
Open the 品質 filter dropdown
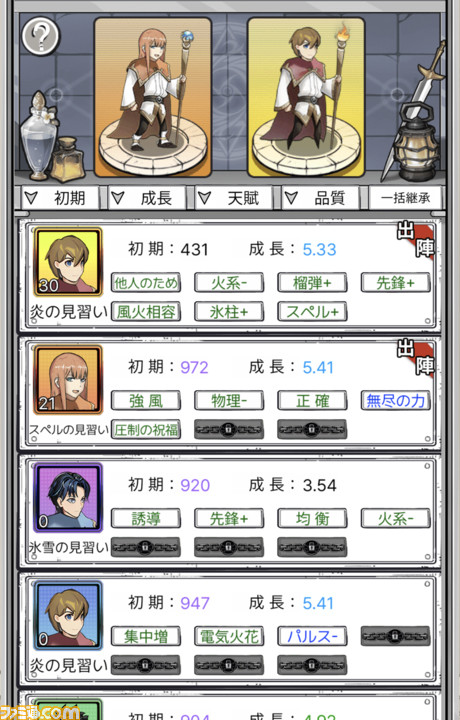coord(320,198)
